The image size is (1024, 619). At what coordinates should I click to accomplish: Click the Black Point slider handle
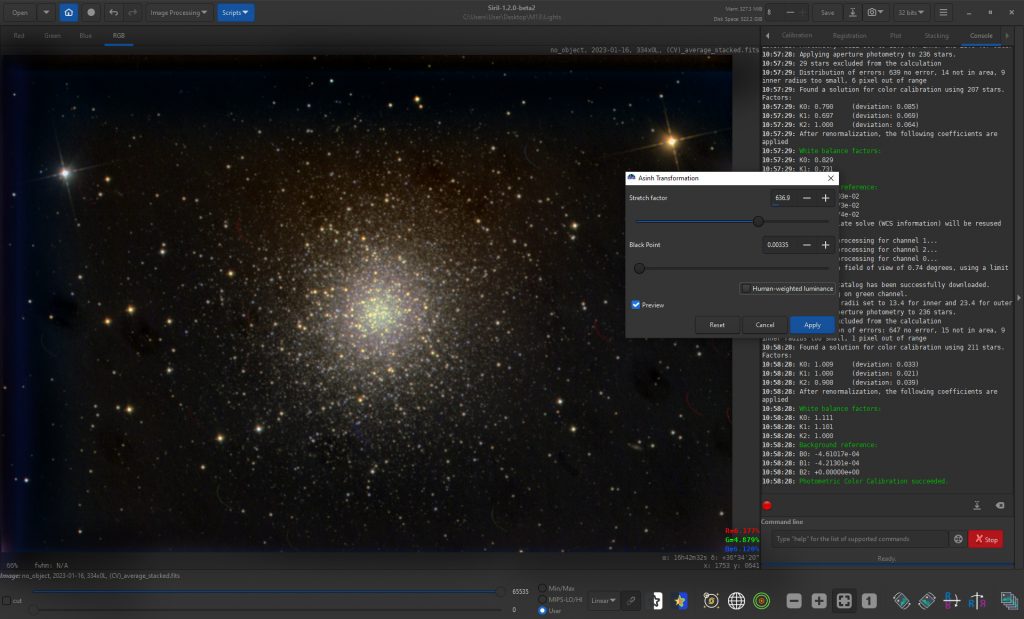639,268
